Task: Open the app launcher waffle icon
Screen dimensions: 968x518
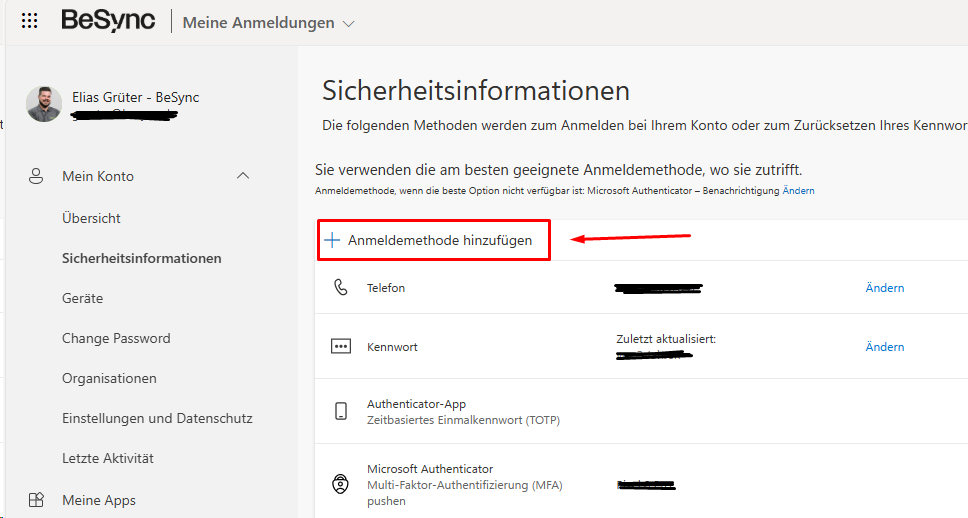Action: (x=30, y=21)
